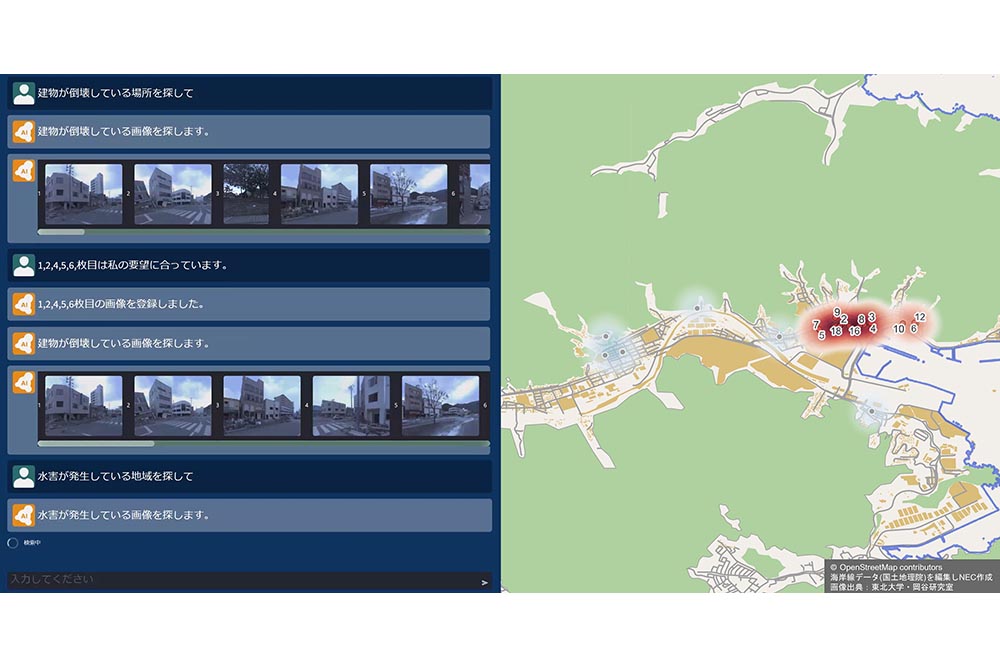Click the AI icon next to 1,2,4,5,6枚目の画像を登録しました
This screenshot has height=667, width=1000.
coord(24,303)
